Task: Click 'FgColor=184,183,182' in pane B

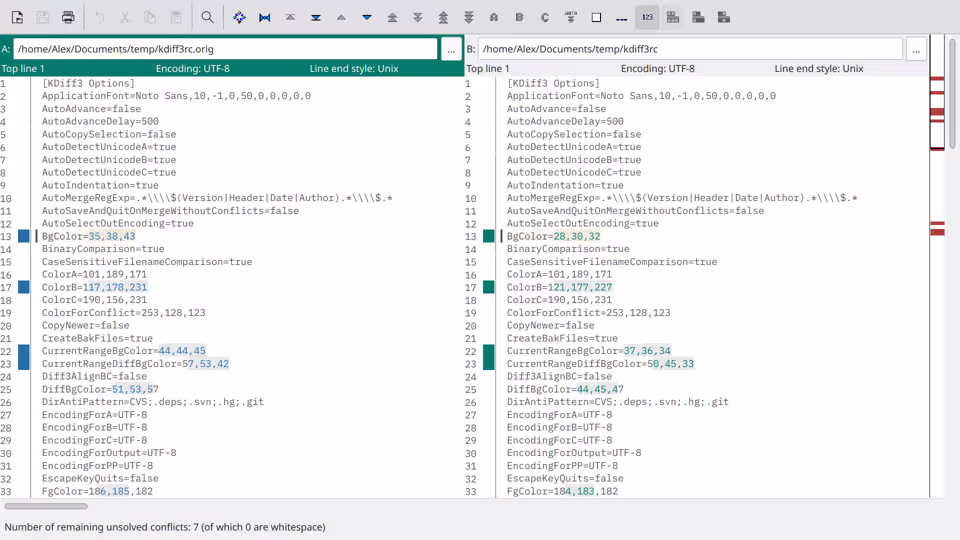Action: (562, 491)
